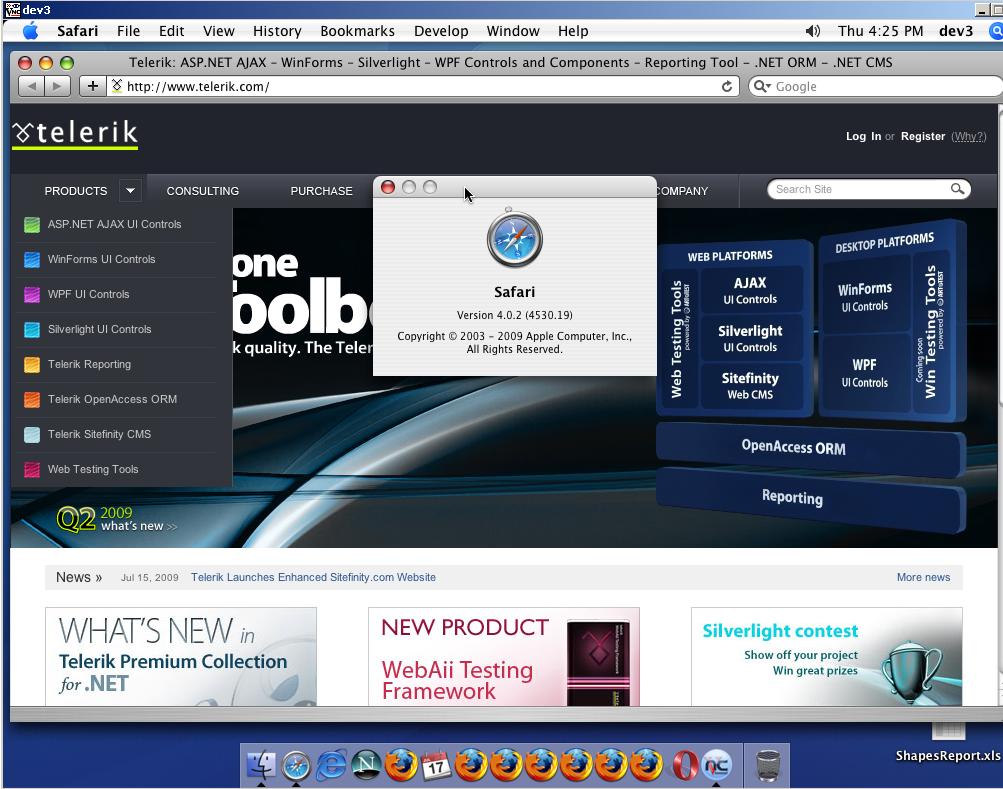Click the site search magnifier icon

[957, 189]
